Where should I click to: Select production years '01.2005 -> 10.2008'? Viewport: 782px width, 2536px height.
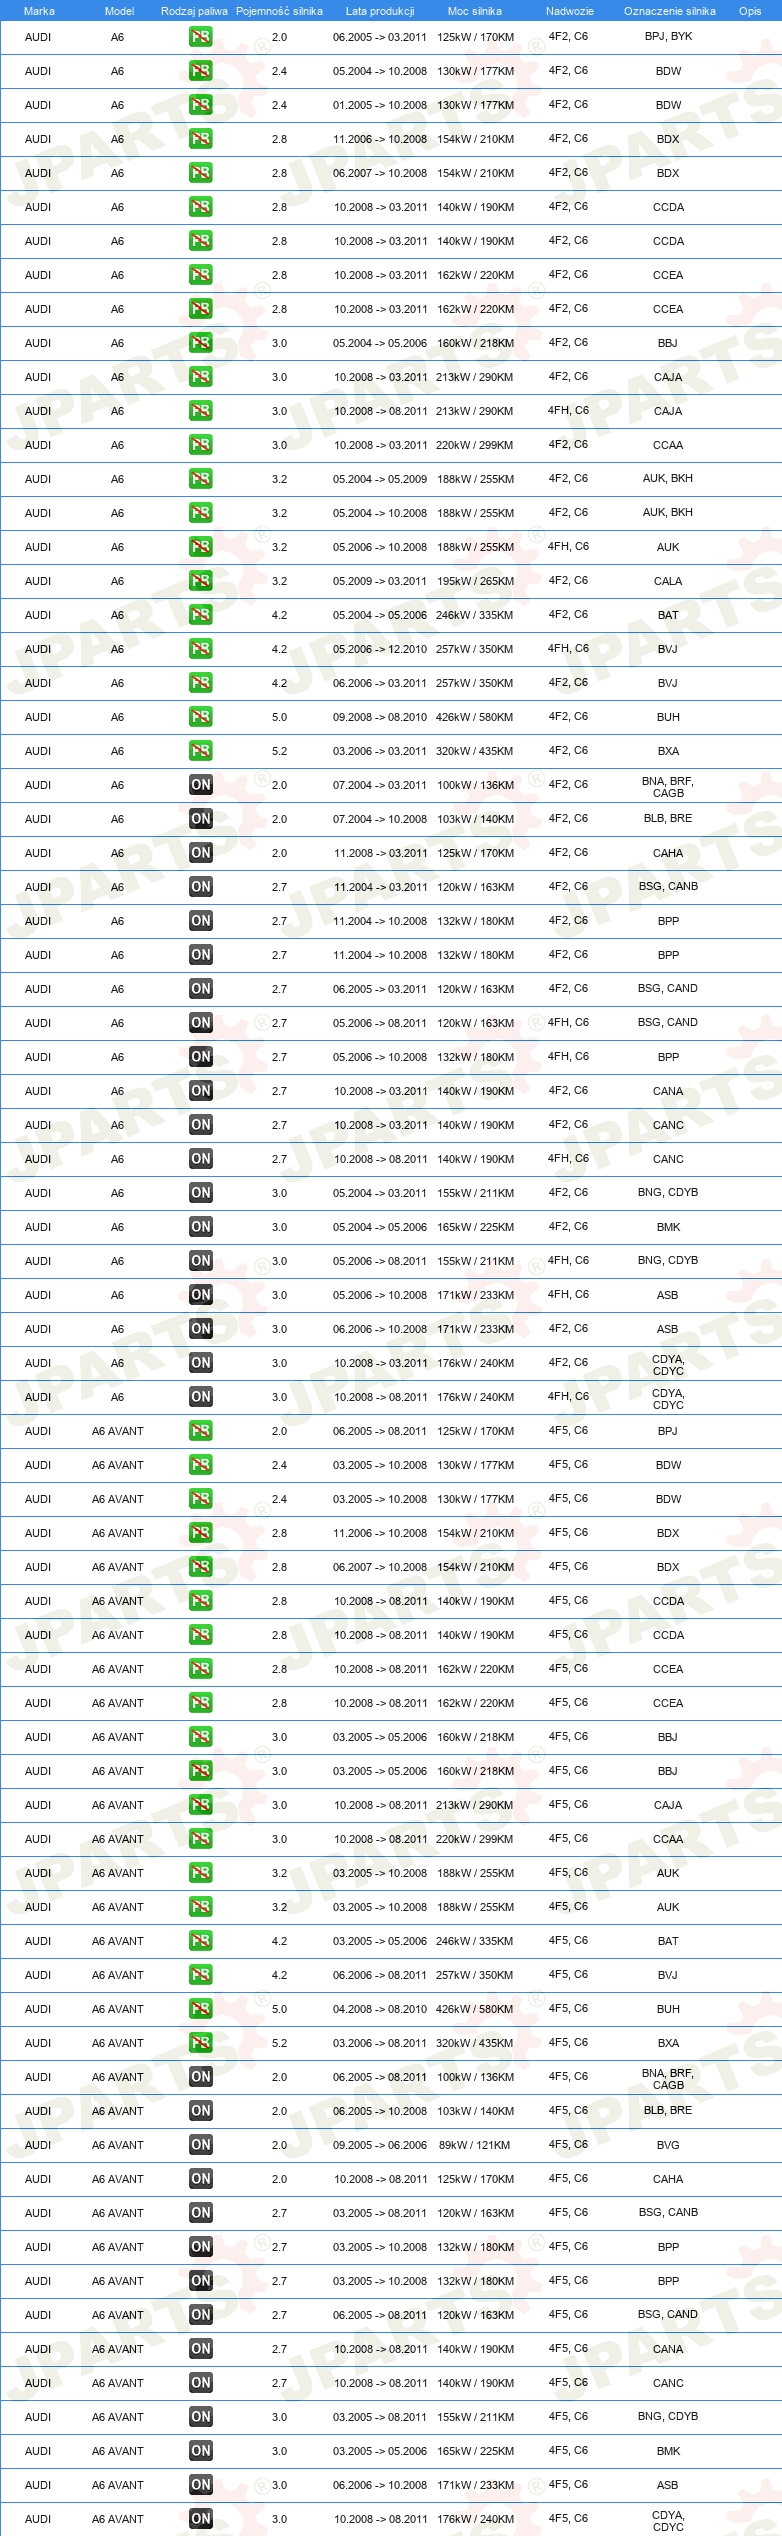pyautogui.click(x=380, y=105)
